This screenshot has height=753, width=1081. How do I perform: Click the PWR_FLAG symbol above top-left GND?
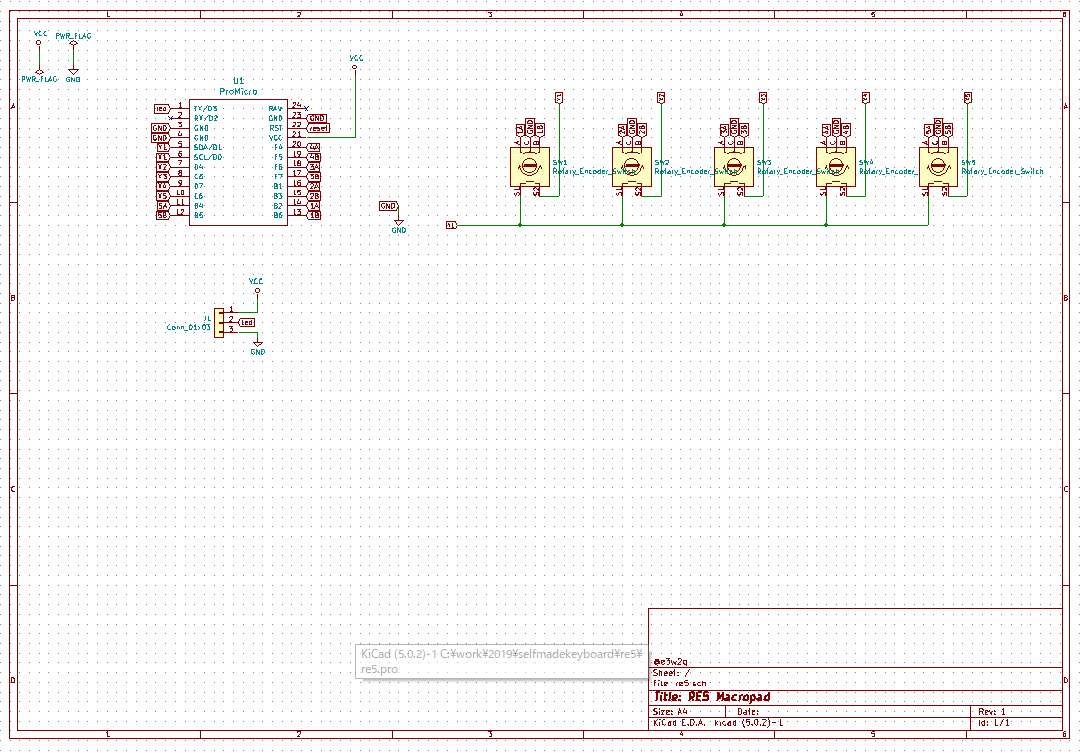(x=73, y=39)
